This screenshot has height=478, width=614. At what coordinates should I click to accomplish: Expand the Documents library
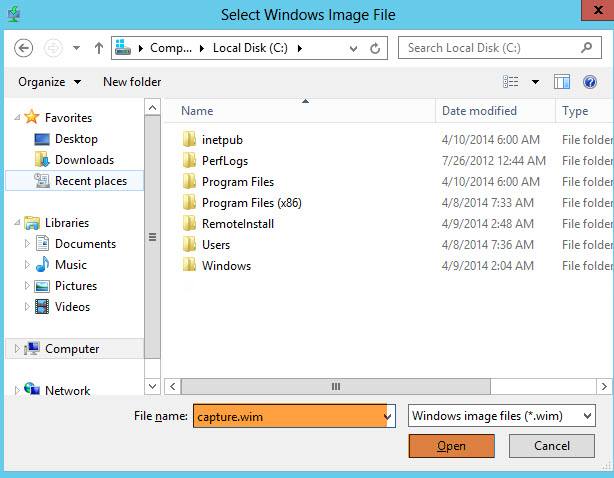27,244
